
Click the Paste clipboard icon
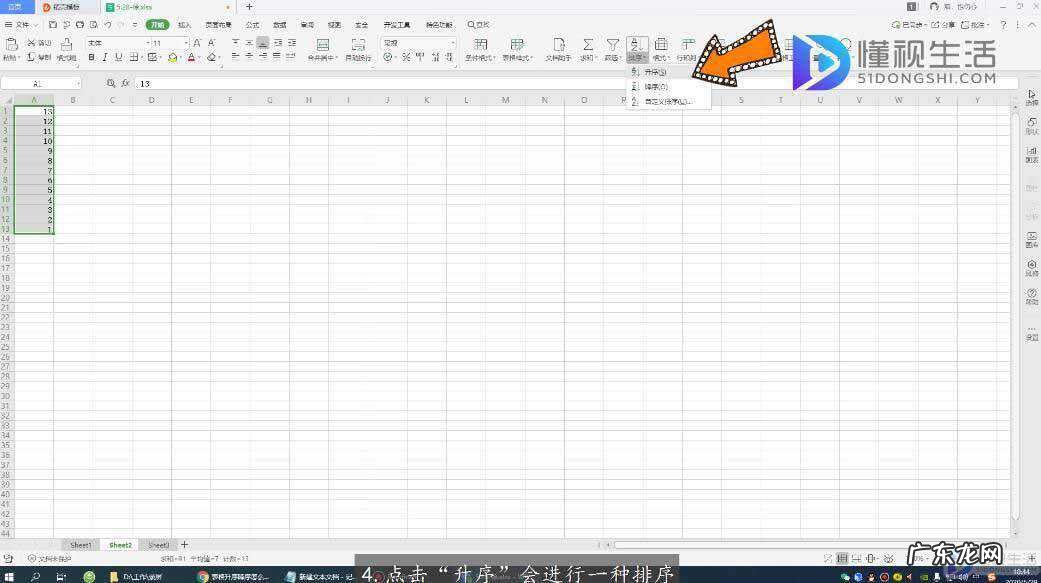tap(12, 44)
